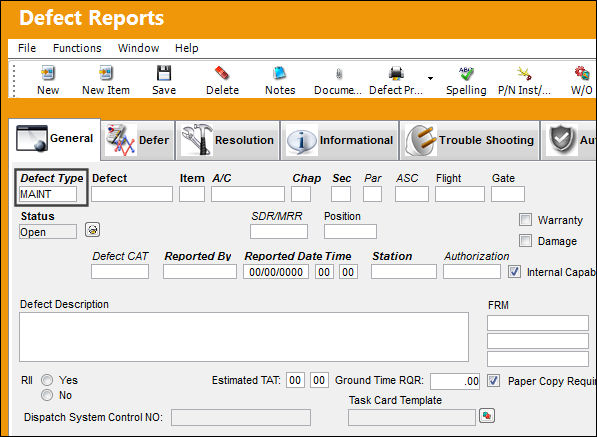Click the Task Card Template lookup icon
This screenshot has width=597, height=437.
tap(487, 415)
